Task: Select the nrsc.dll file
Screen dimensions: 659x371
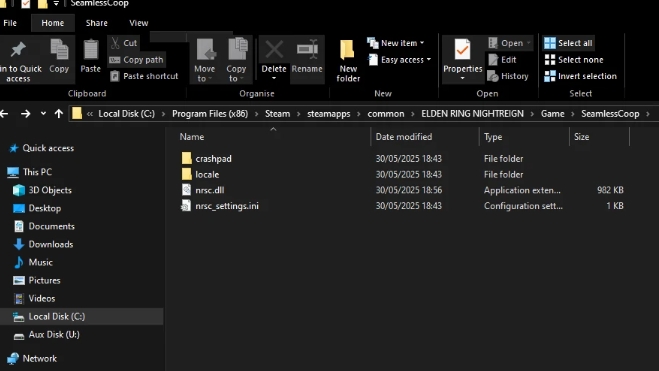Action: (x=210, y=190)
